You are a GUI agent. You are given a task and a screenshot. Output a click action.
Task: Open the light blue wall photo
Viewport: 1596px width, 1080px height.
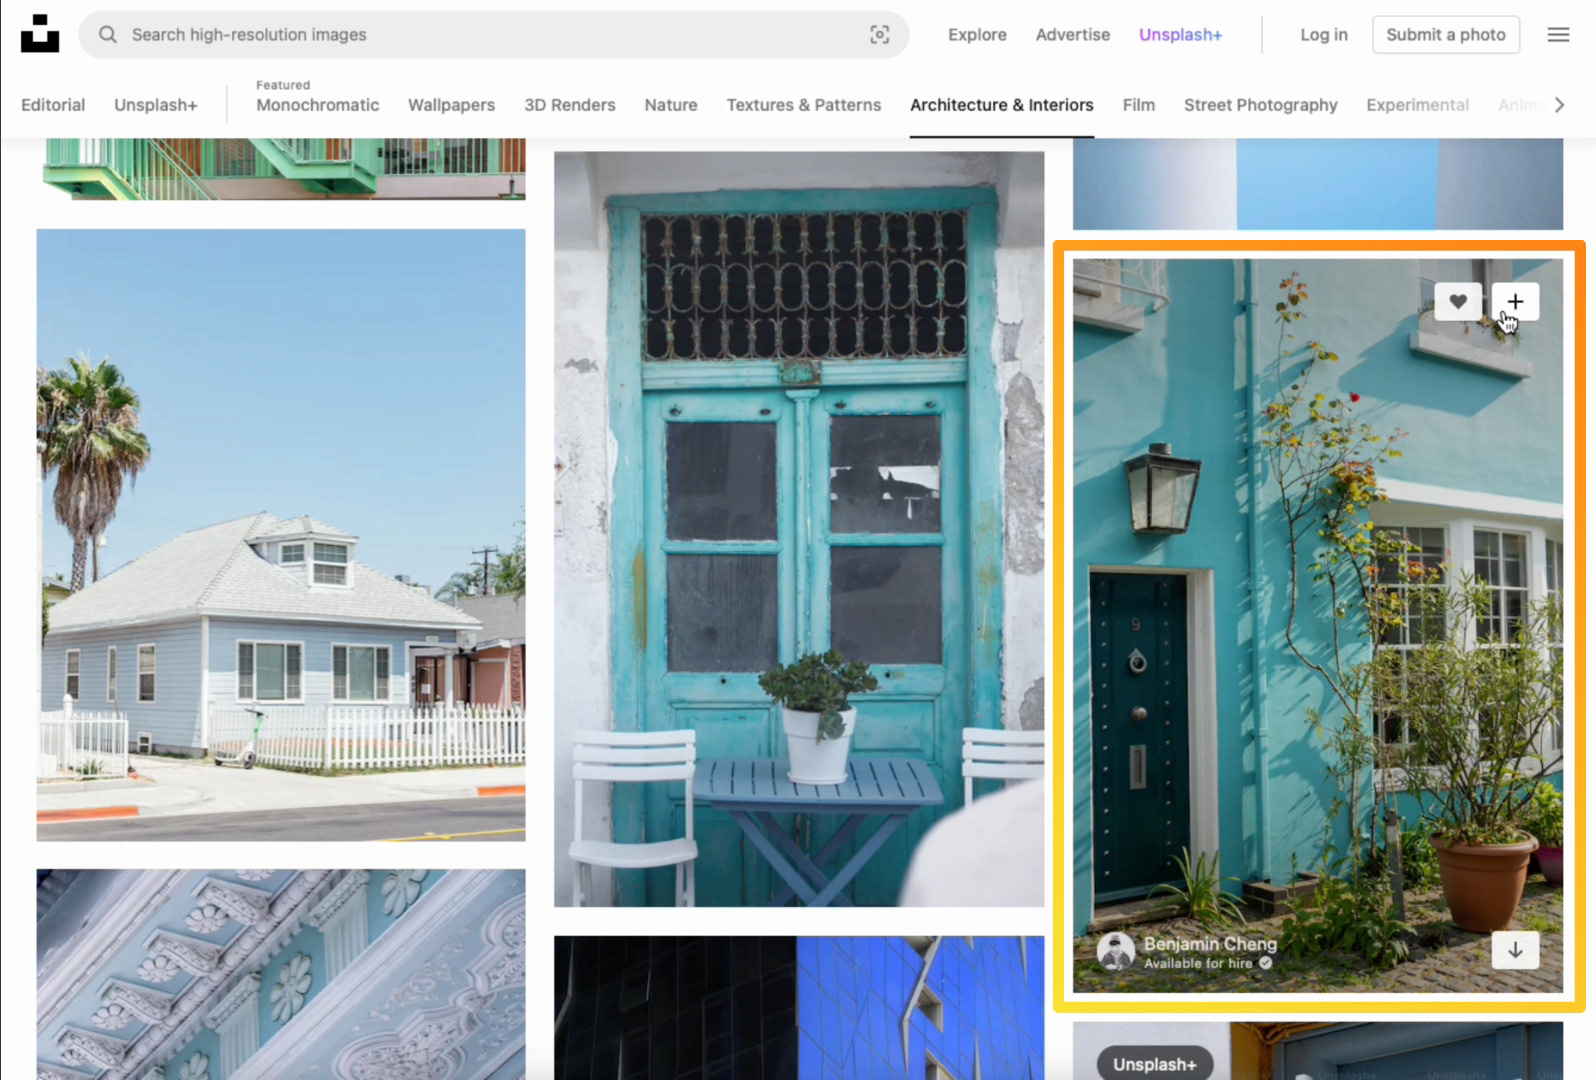1318,184
